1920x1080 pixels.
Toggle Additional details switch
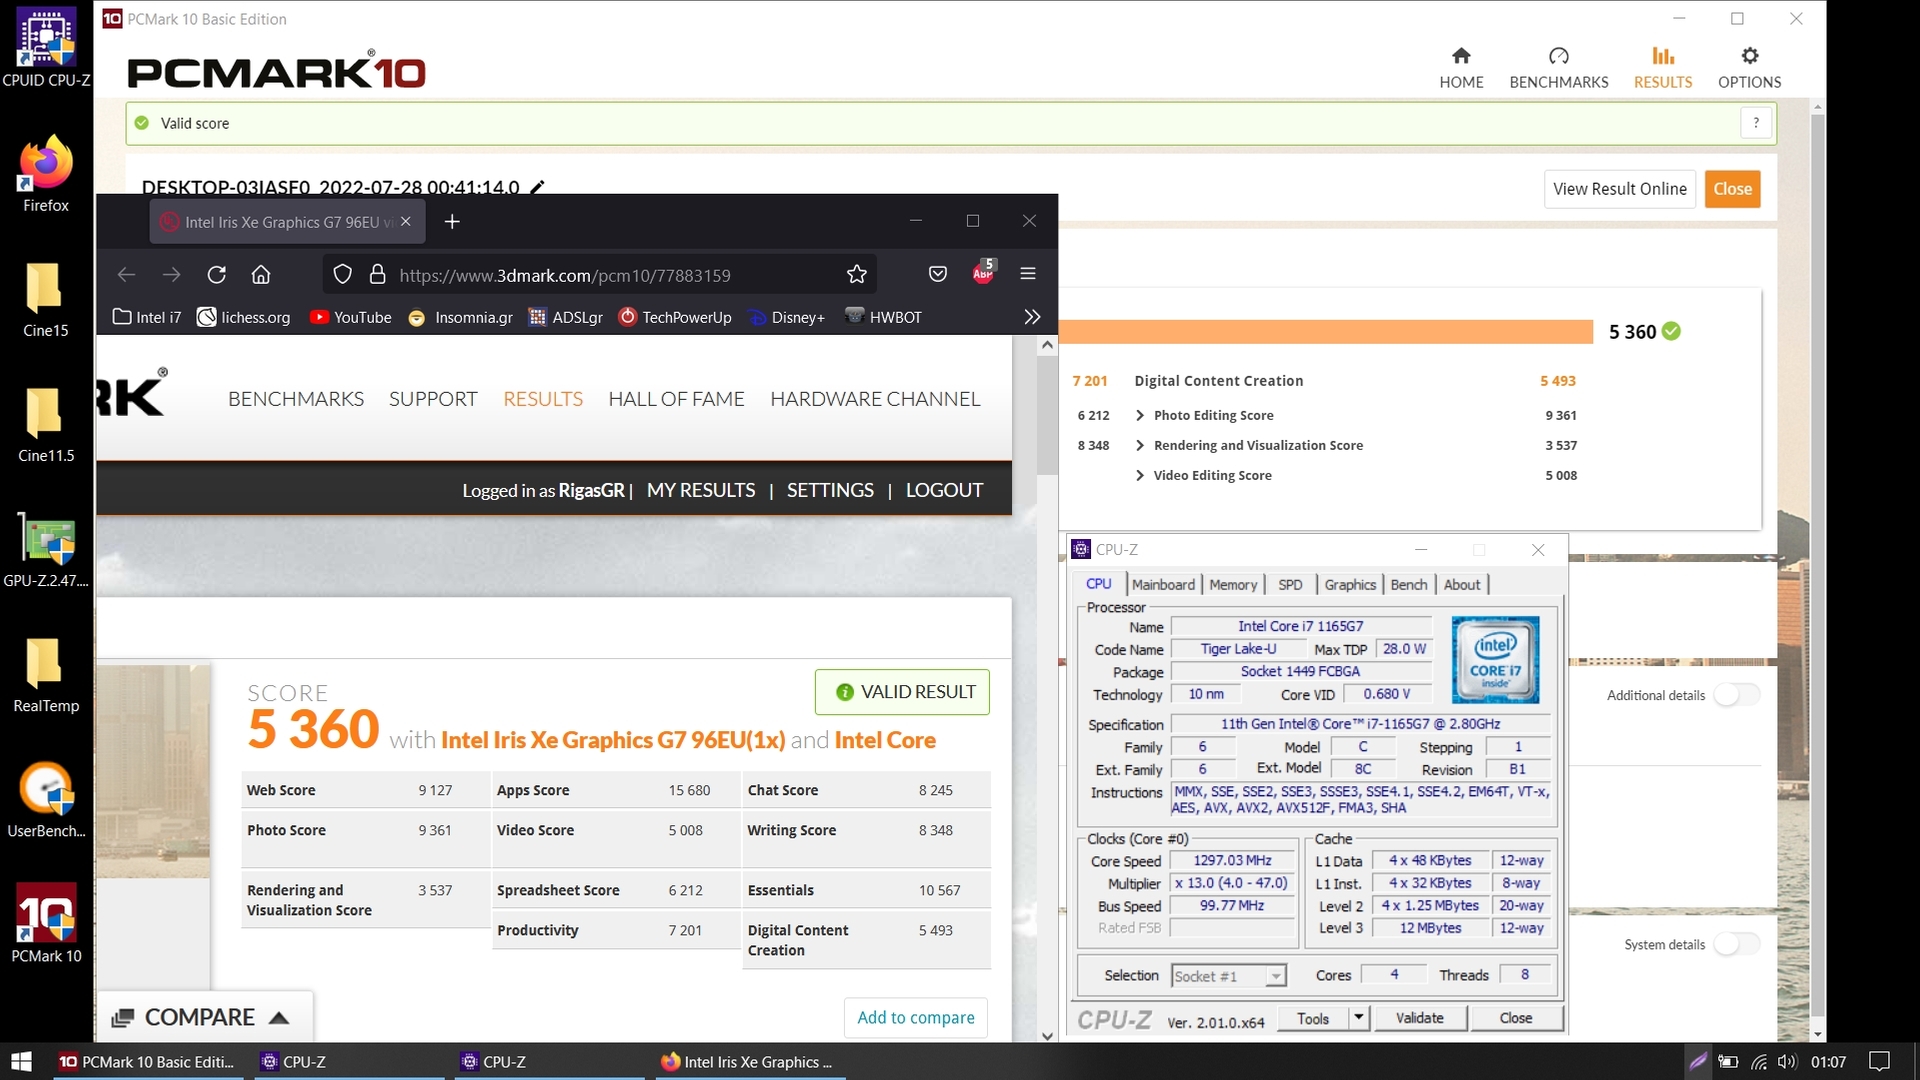point(1737,695)
